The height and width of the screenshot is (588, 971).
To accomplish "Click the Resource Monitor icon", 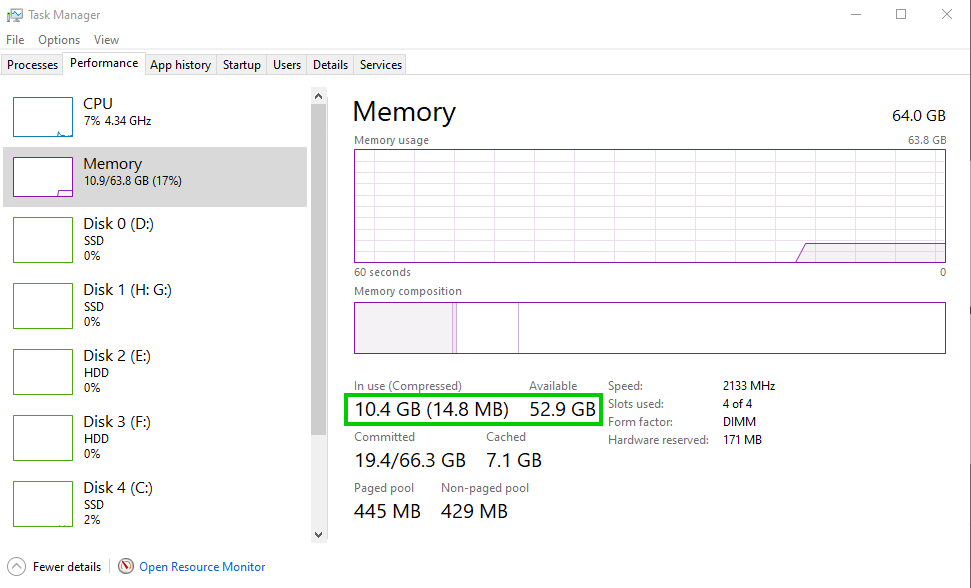I will tap(126, 566).
